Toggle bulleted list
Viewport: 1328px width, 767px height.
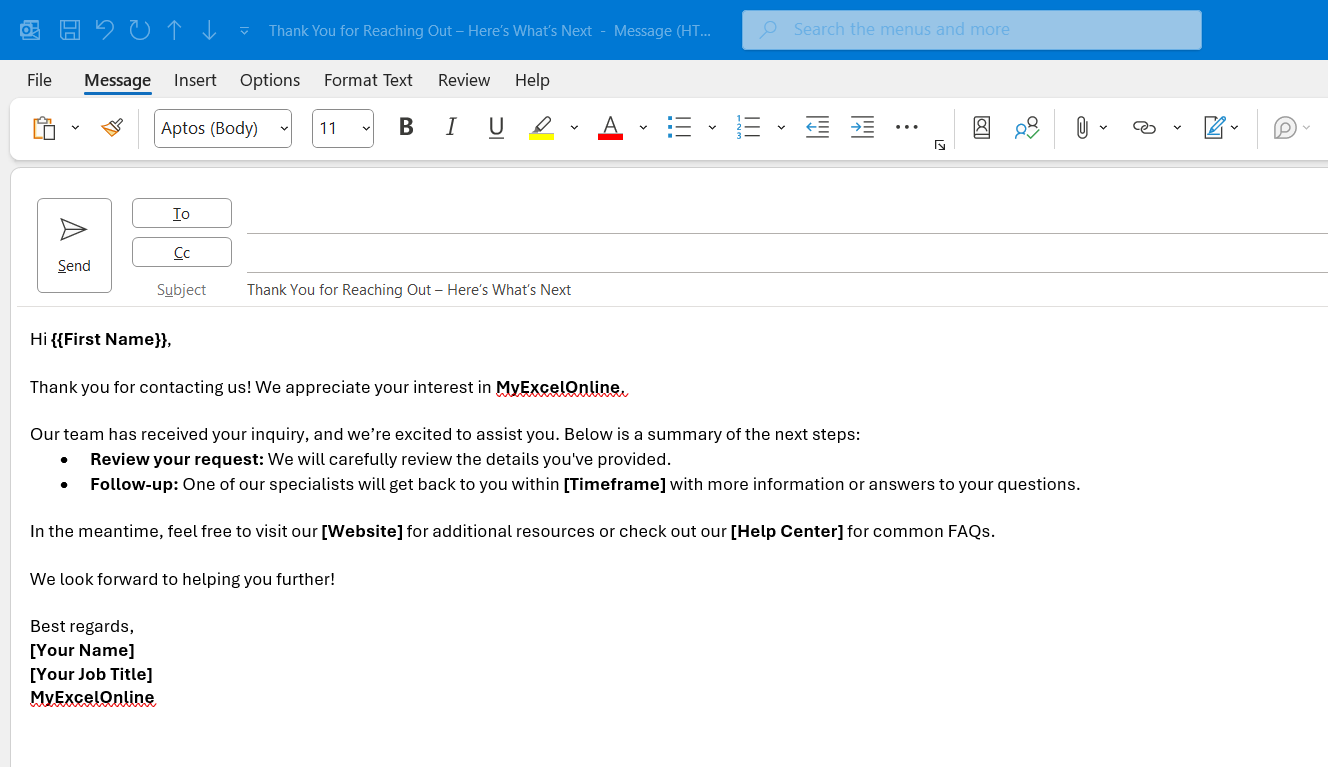click(680, 127)
